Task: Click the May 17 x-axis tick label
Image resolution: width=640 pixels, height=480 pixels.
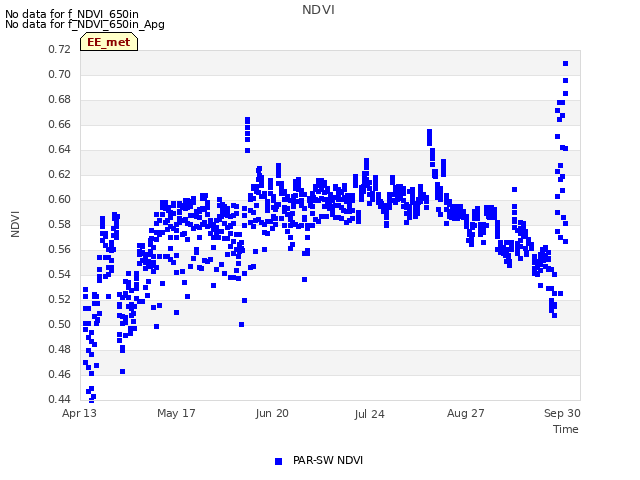Action: coord(176,413)
